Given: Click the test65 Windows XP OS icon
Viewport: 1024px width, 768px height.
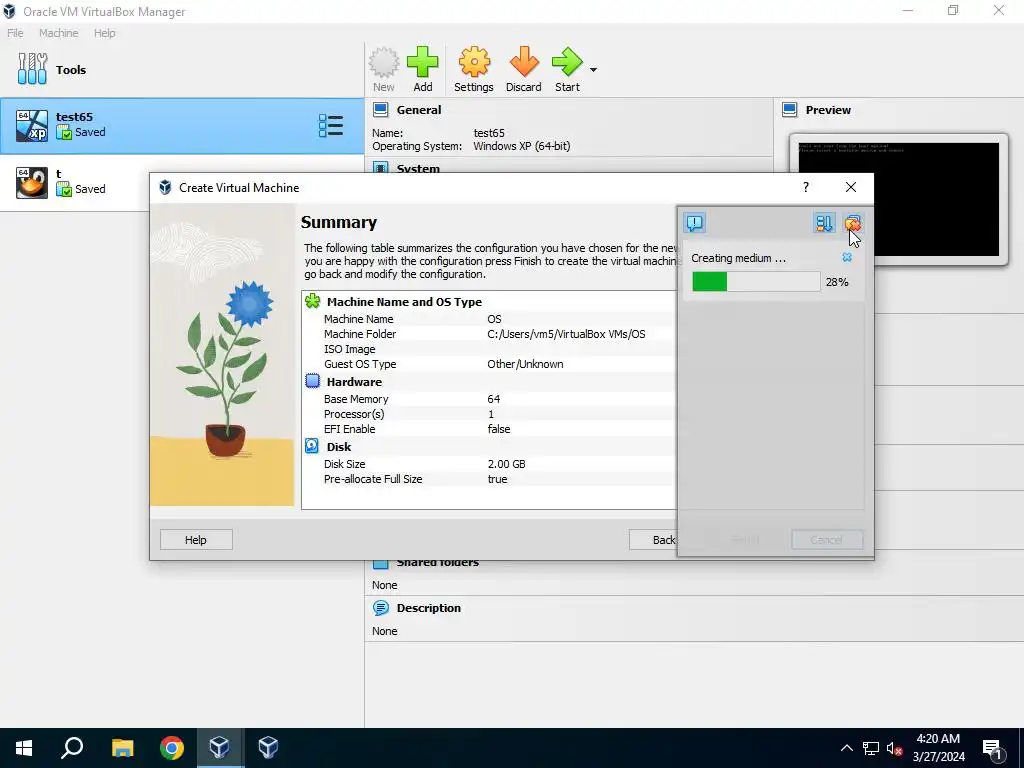Looking at the screenshot, I should click(x=31, y=125).
